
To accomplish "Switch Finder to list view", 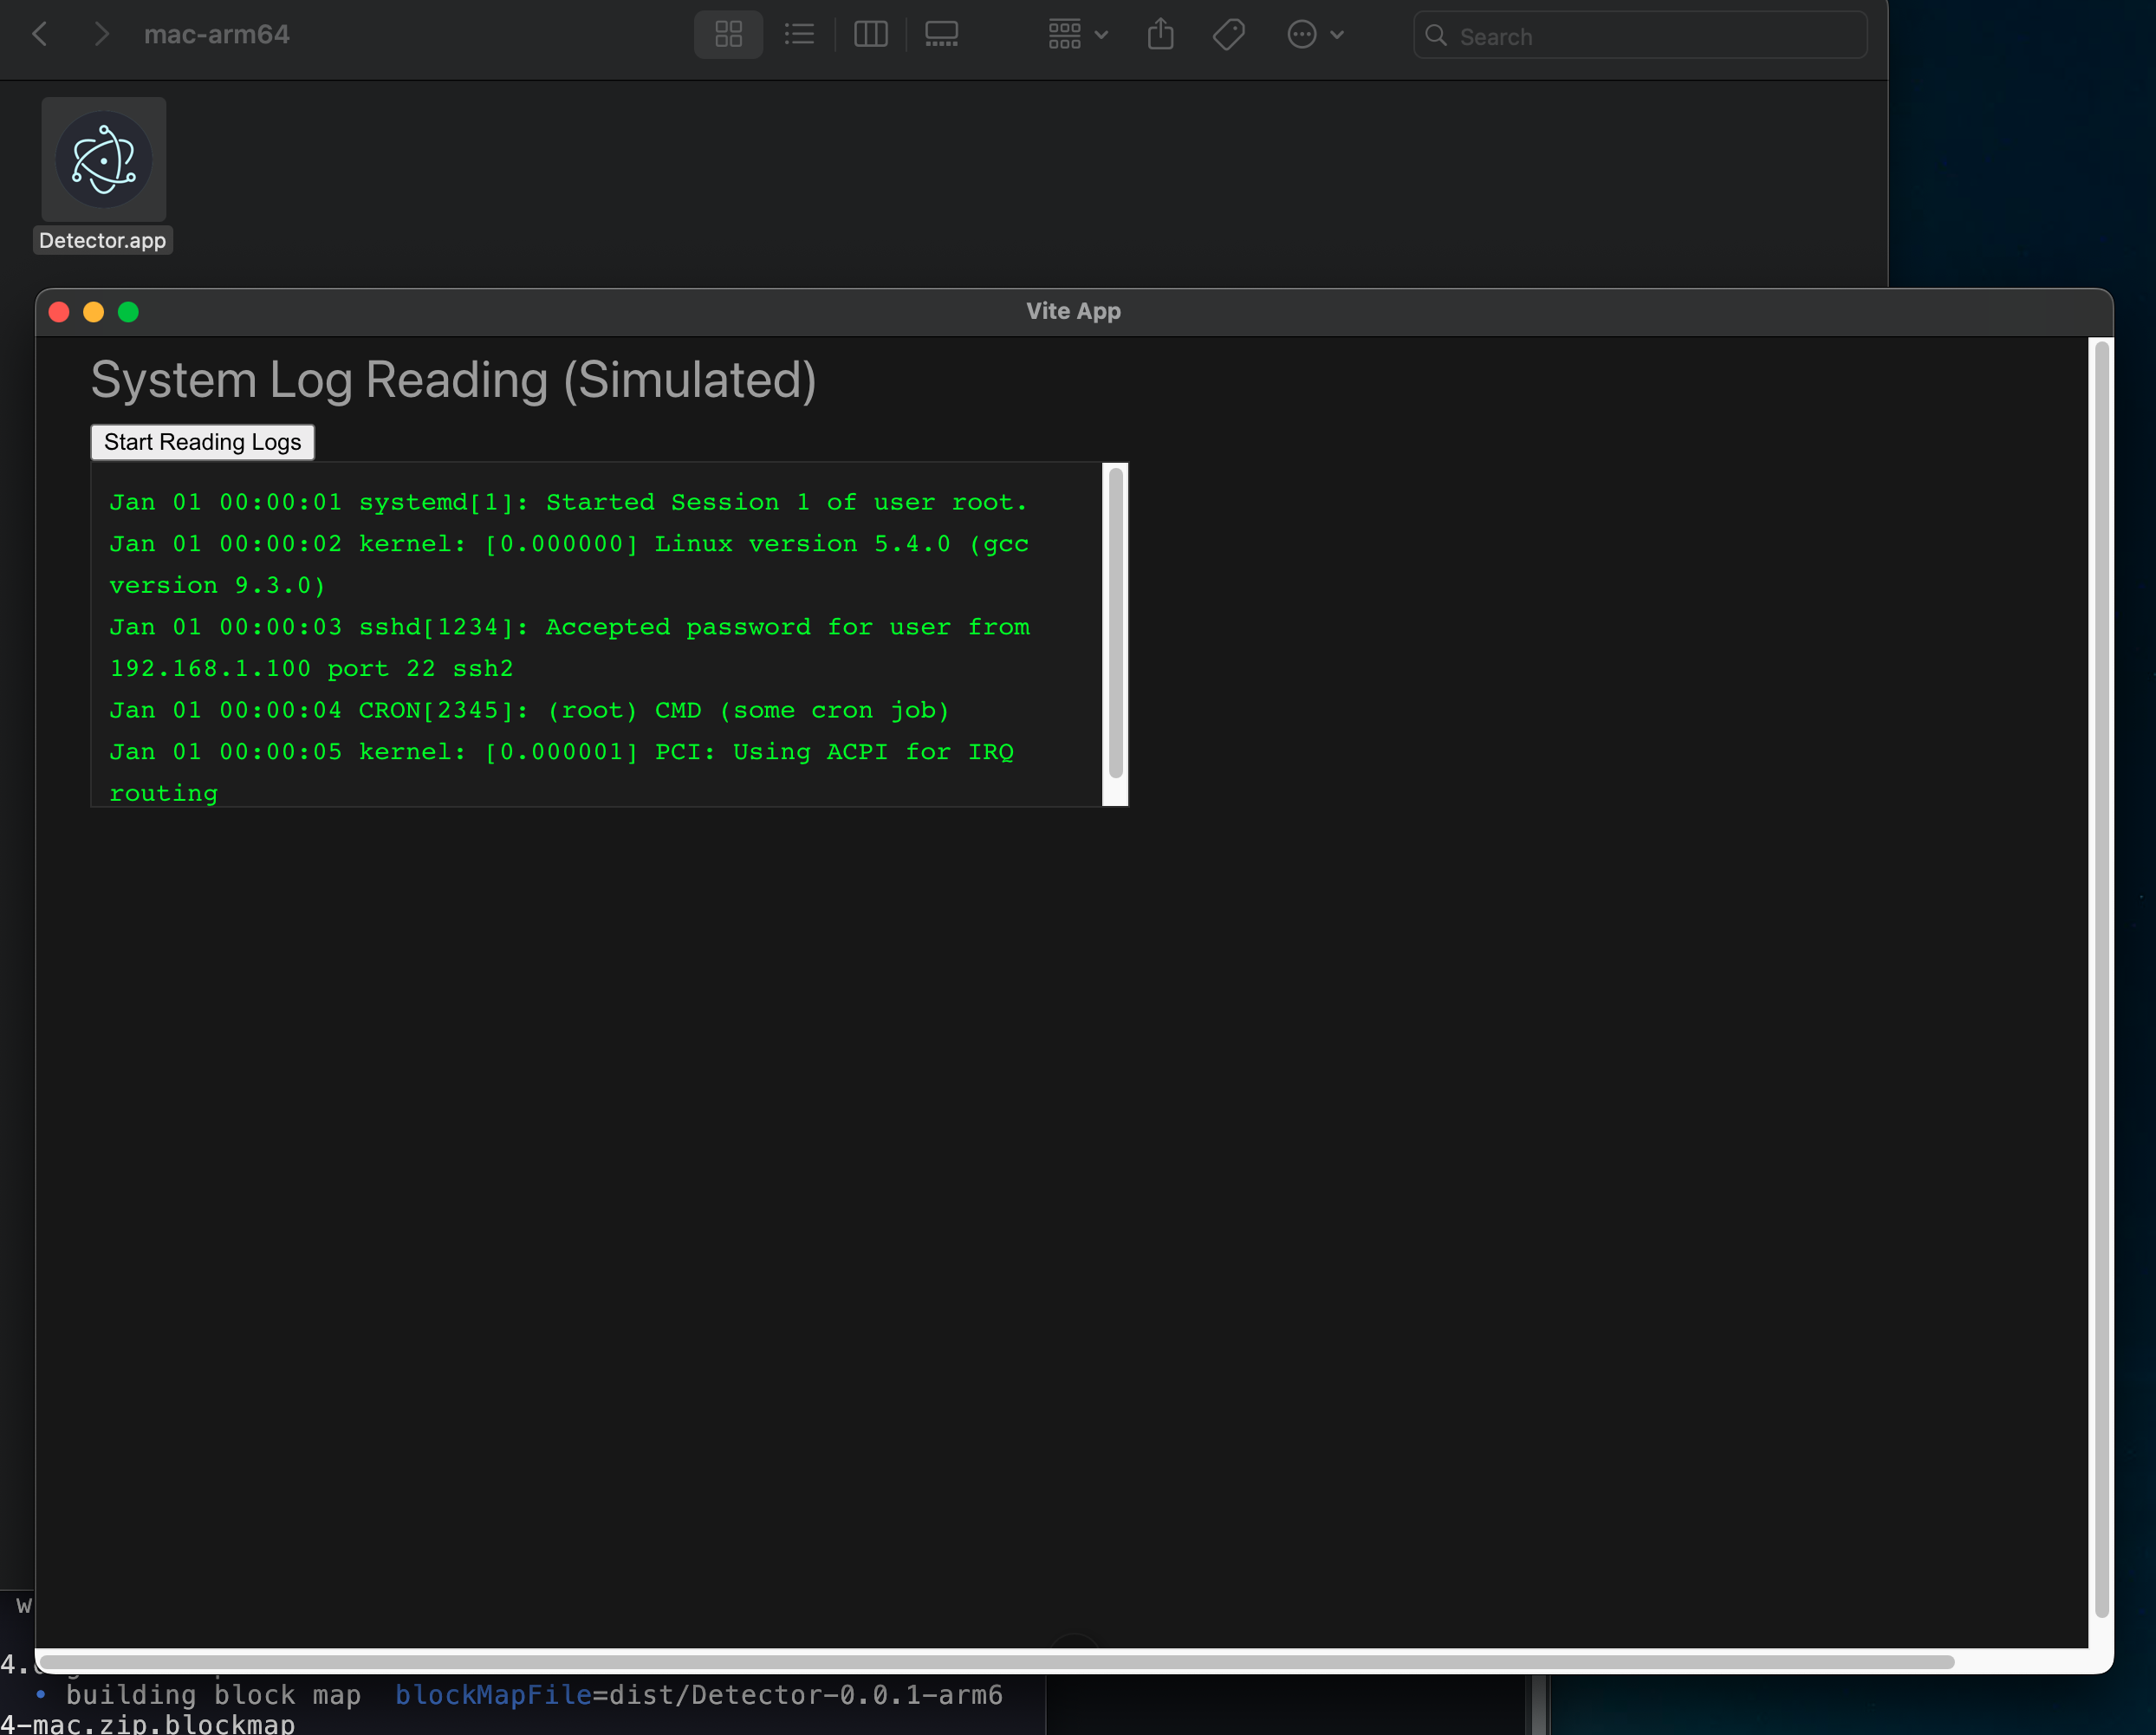I will [799, 35].
